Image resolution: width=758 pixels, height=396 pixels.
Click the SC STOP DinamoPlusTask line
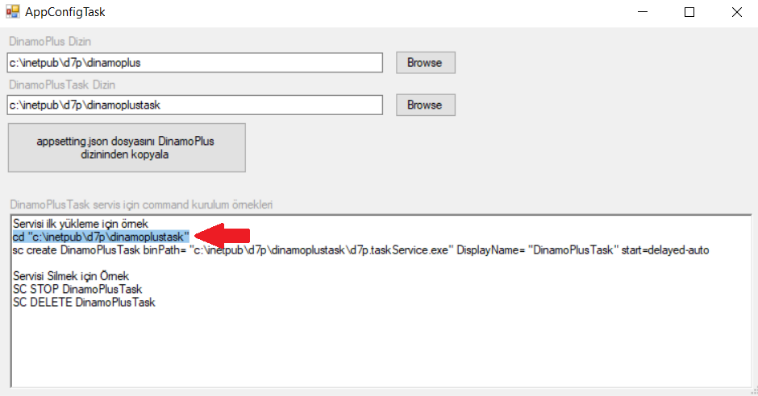77,289
